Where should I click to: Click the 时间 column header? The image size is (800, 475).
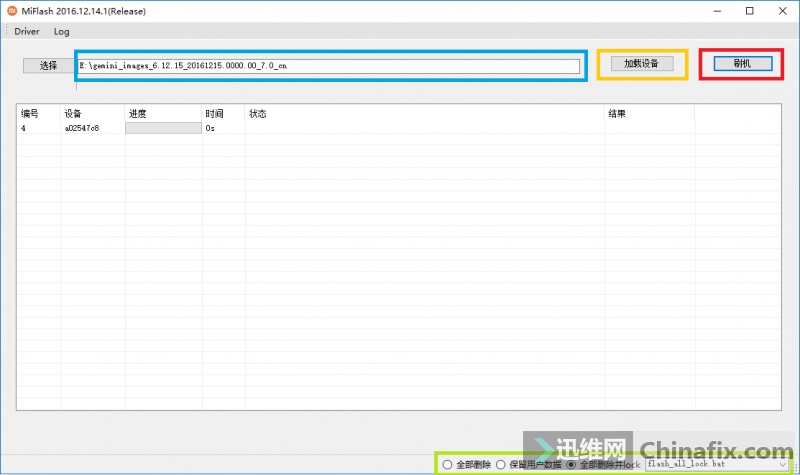coord(223,114)
